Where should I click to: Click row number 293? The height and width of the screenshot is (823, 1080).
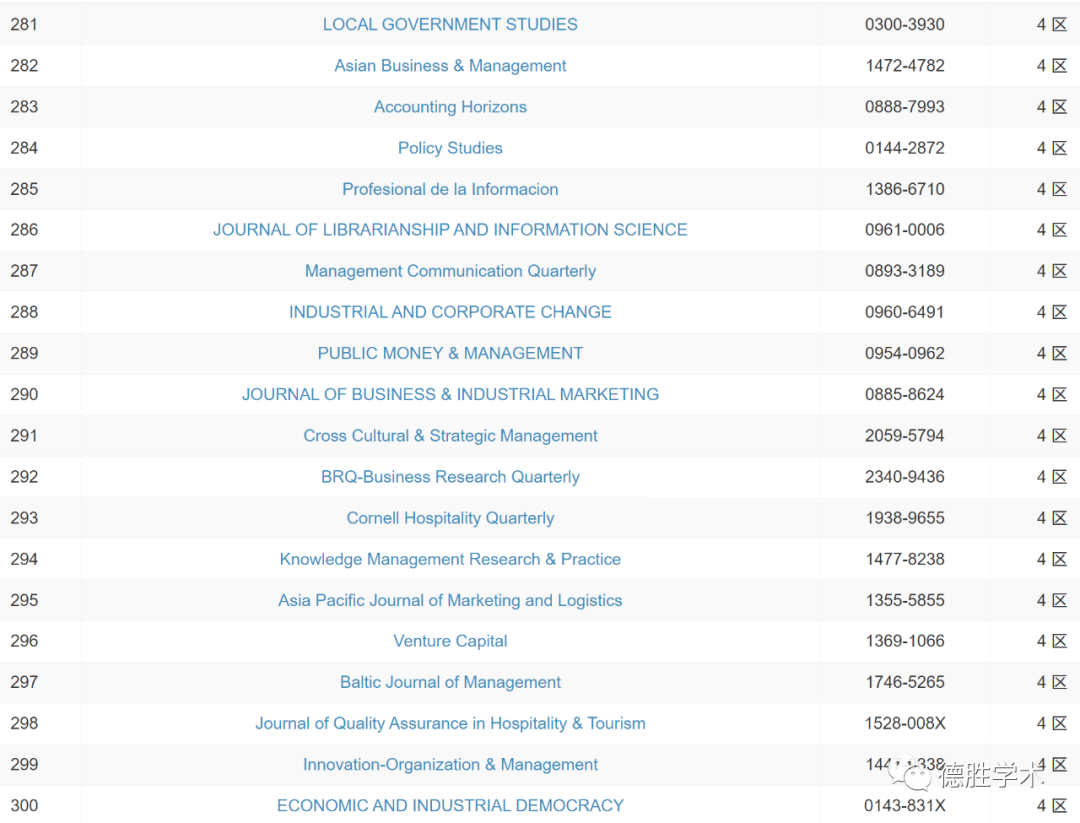(24, 518)
